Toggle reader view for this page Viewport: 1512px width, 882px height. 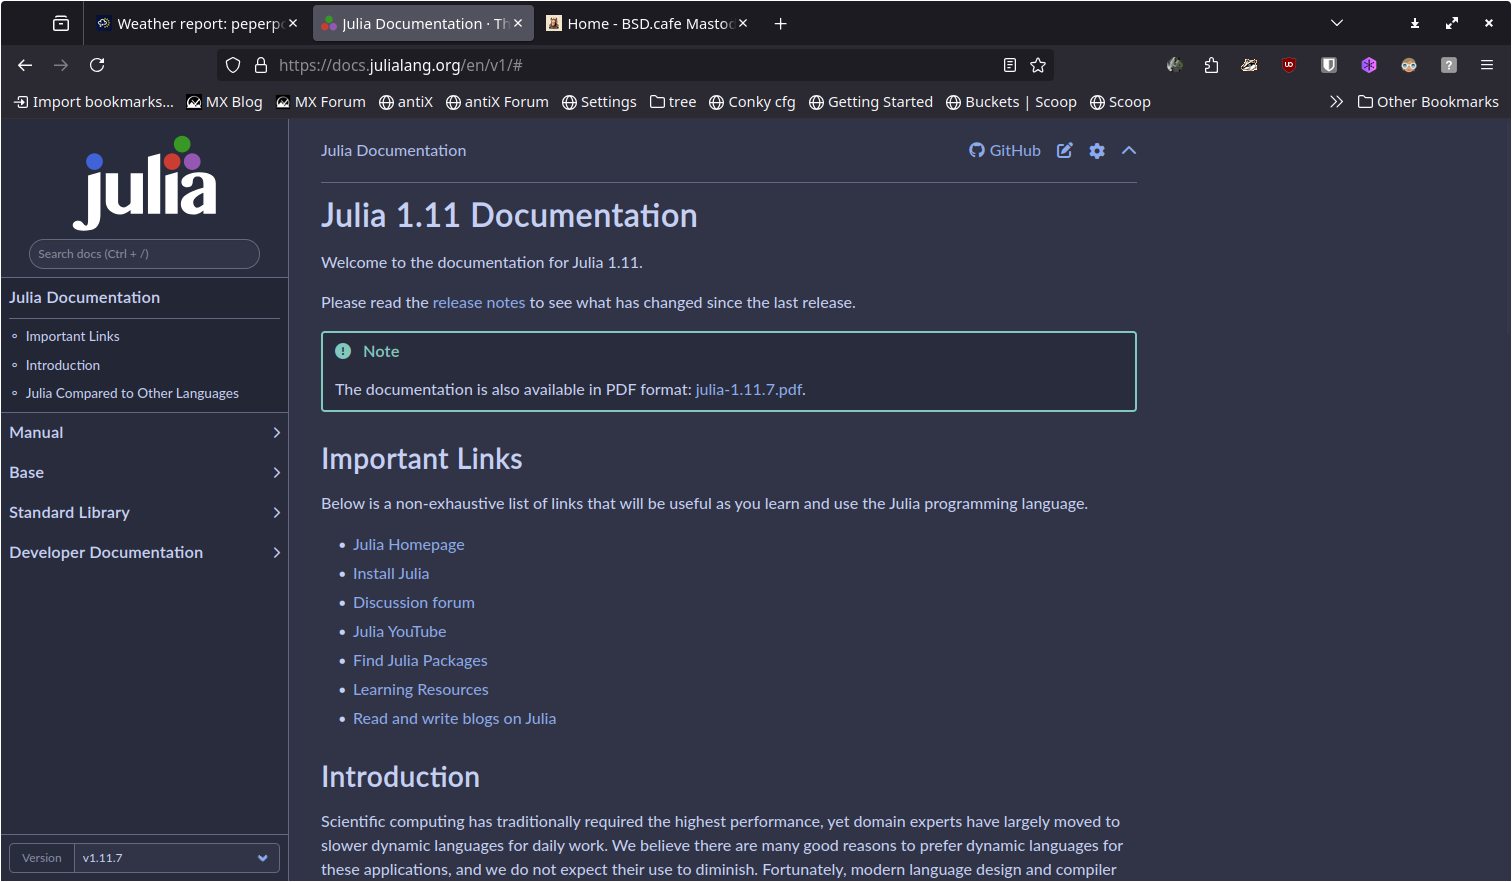1010,65
